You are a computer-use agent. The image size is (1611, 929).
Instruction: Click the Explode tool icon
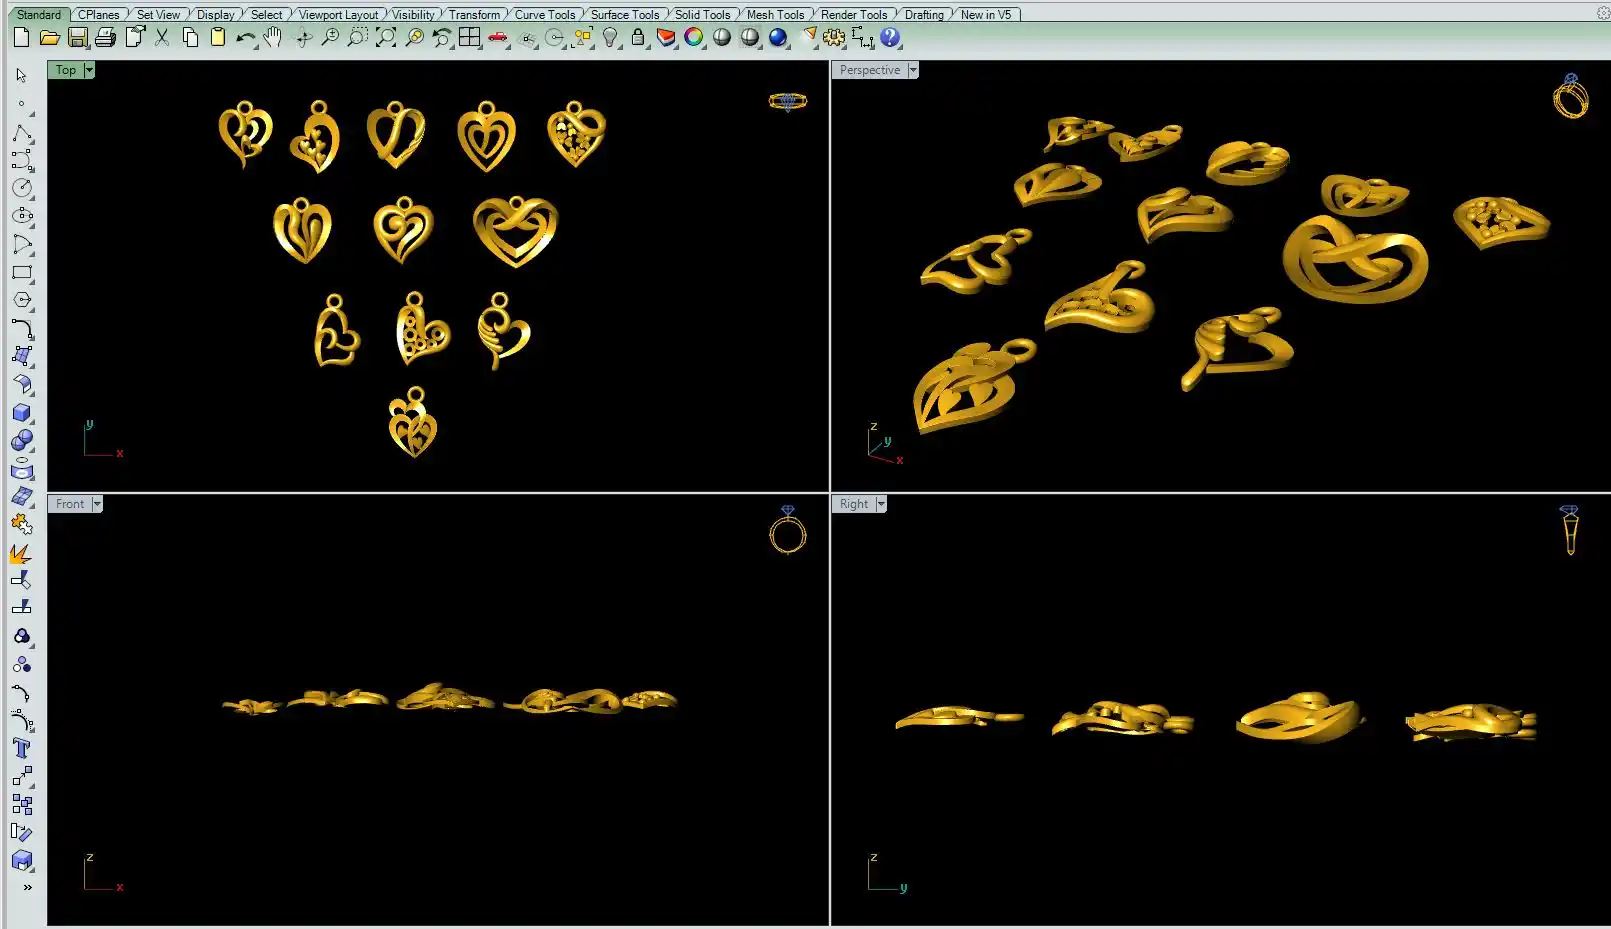pos(21,553)
